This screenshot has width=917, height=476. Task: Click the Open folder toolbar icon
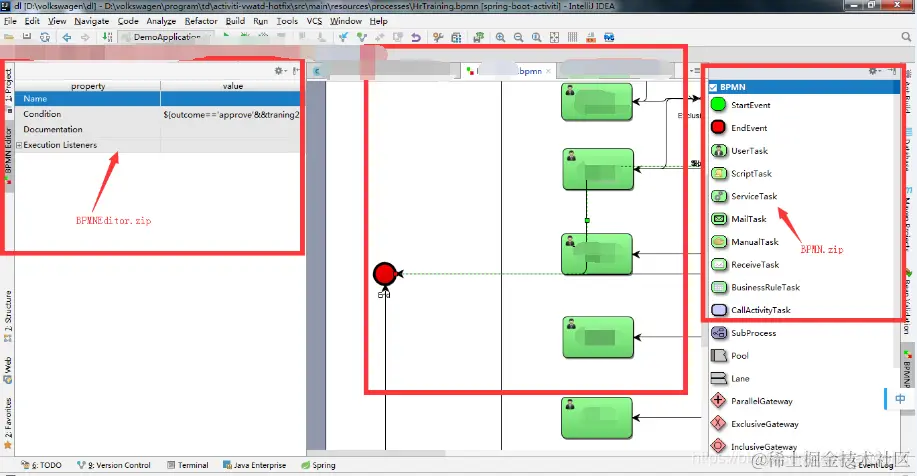click(x=9, y=37)
